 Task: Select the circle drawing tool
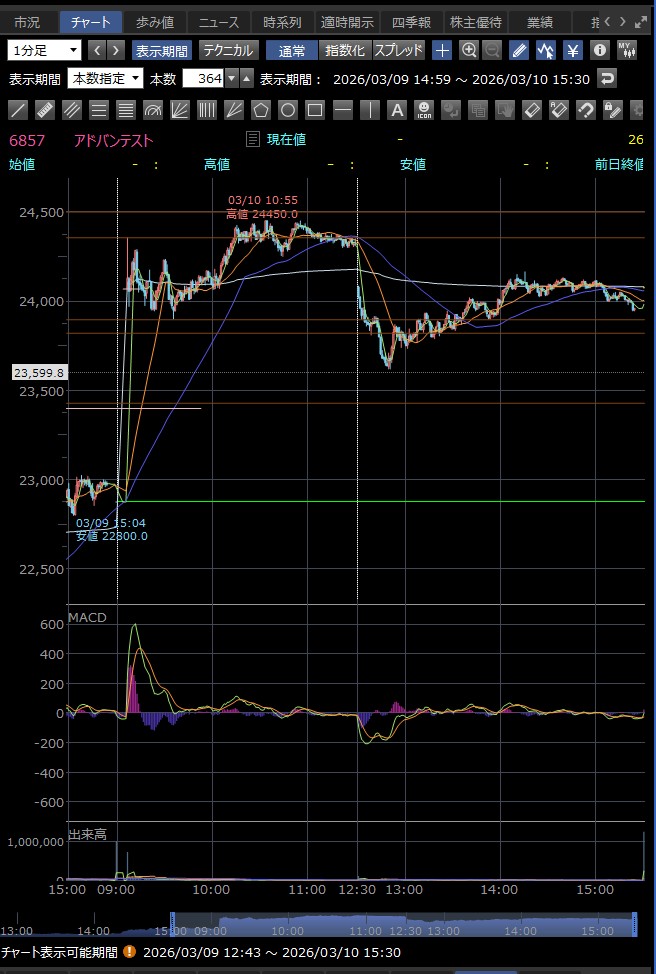point(288,110)
